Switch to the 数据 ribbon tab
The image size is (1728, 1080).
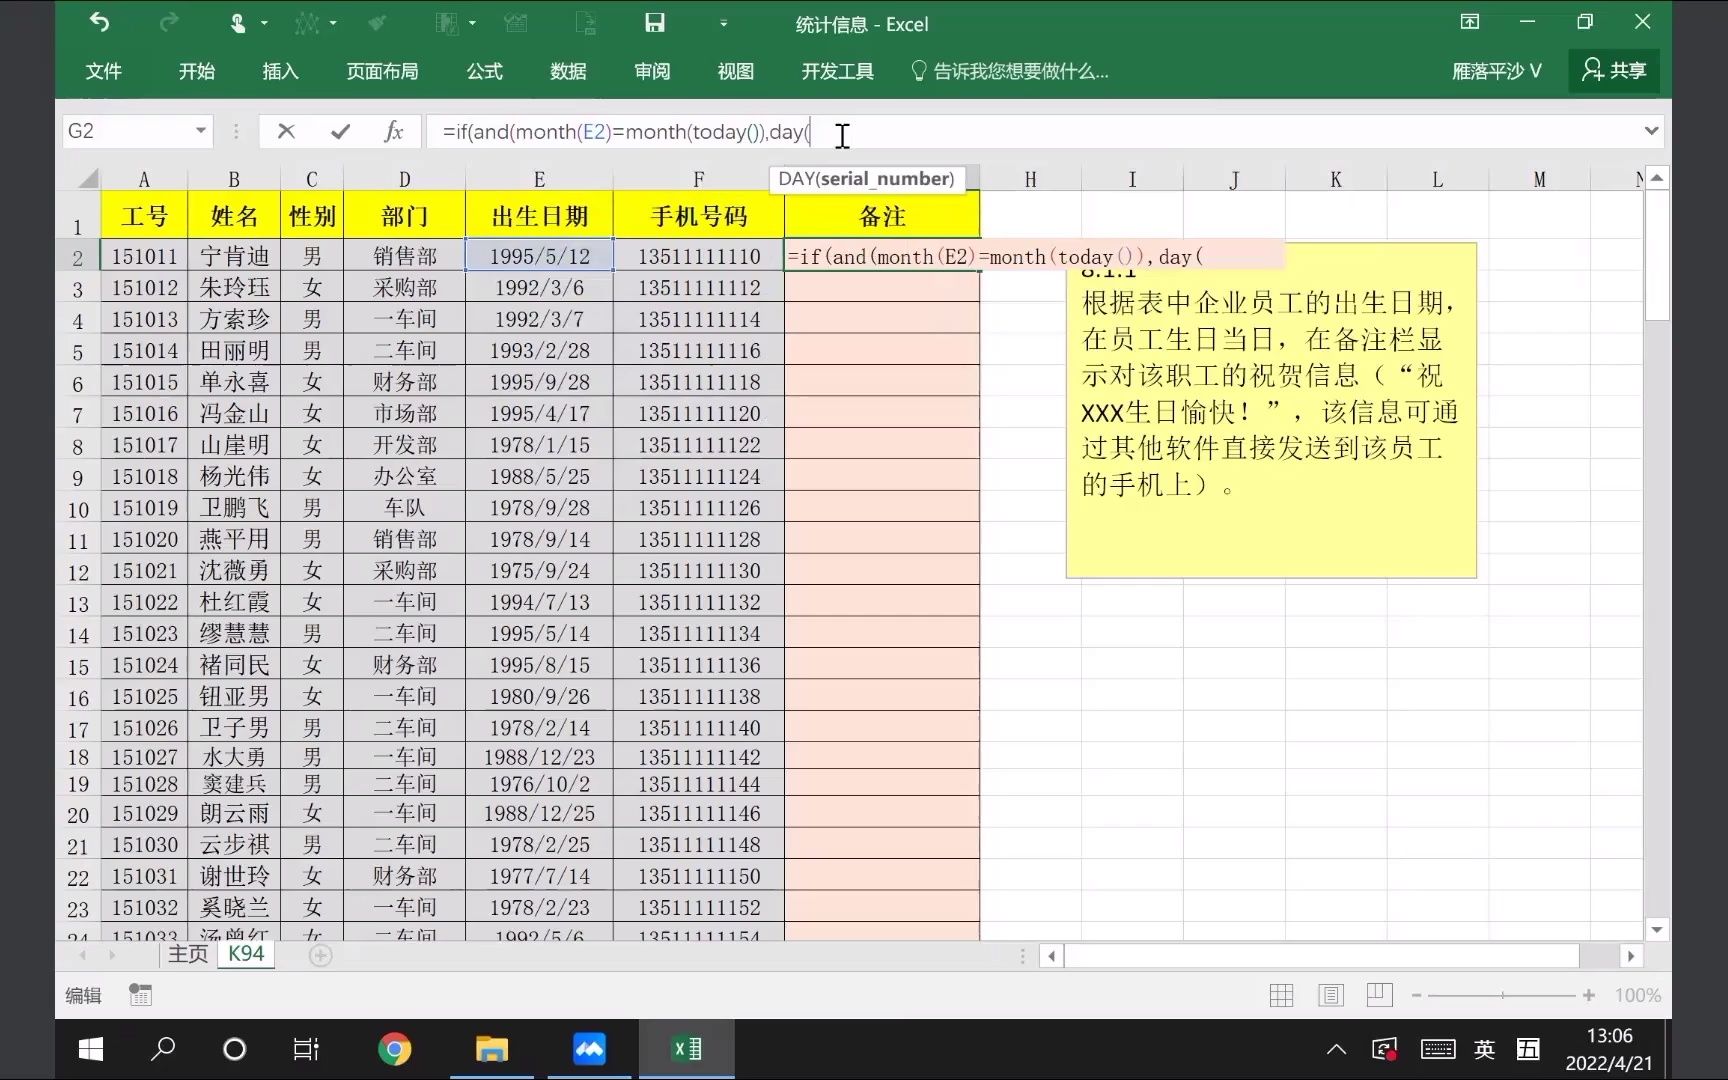click(x=568, y=71)
